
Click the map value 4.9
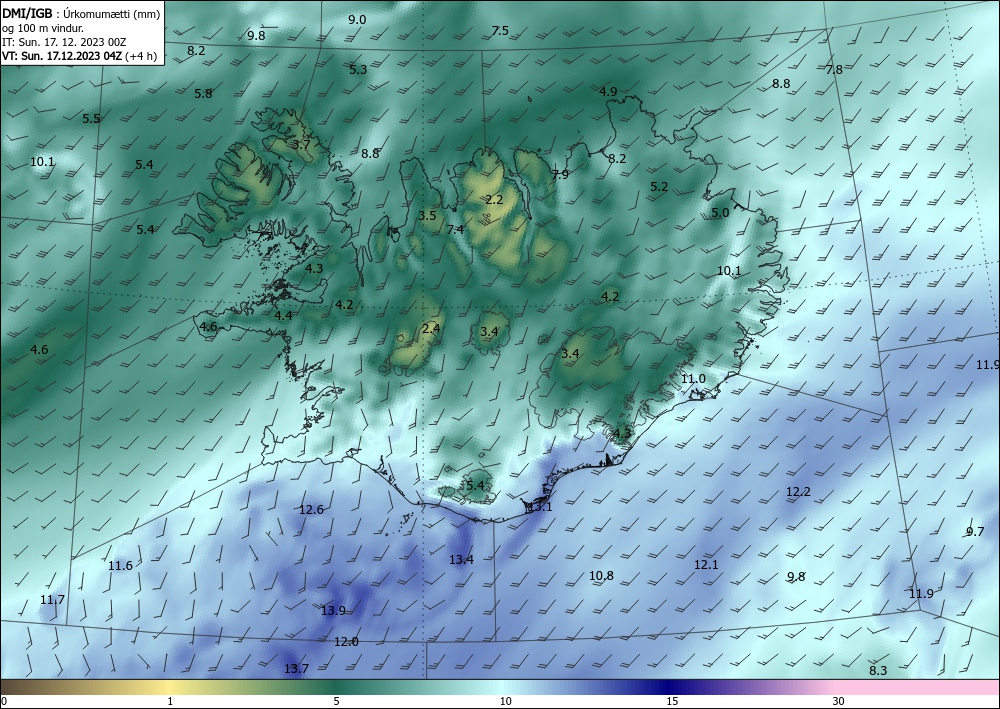(x=608, y=92)
